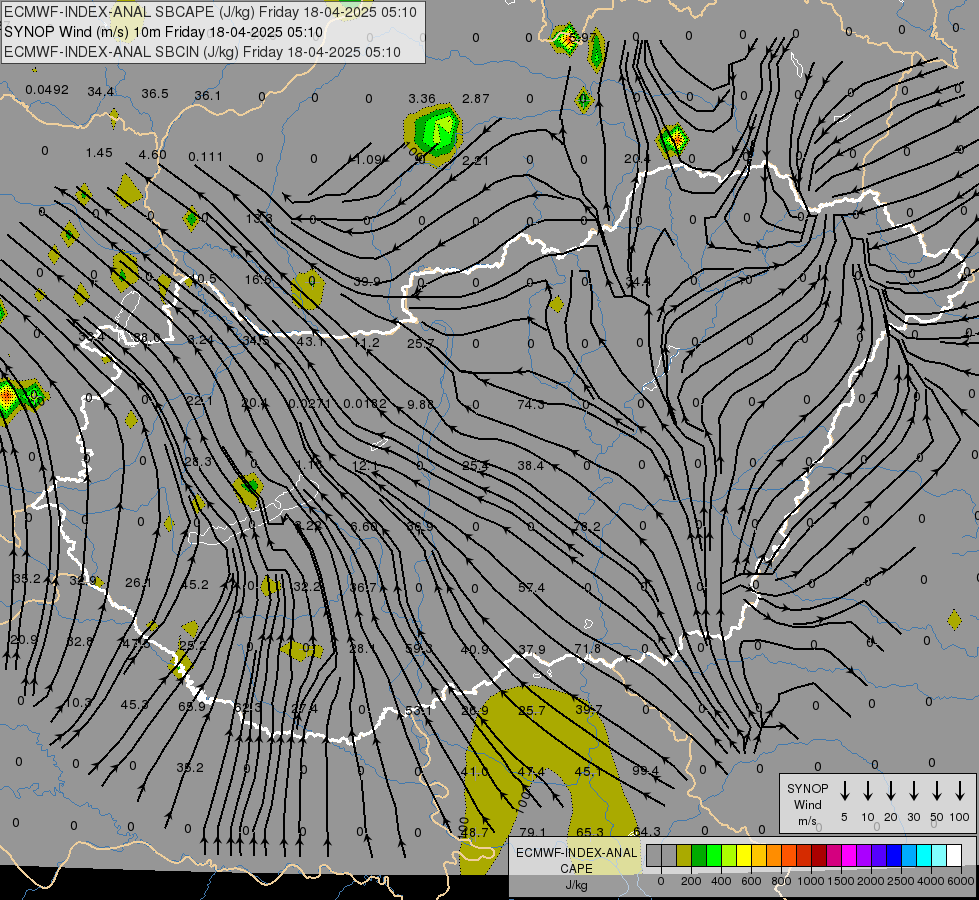The width and height of the screenshot is (979, 900).
Task: Click the grid value 74.3
Action: 531,404
